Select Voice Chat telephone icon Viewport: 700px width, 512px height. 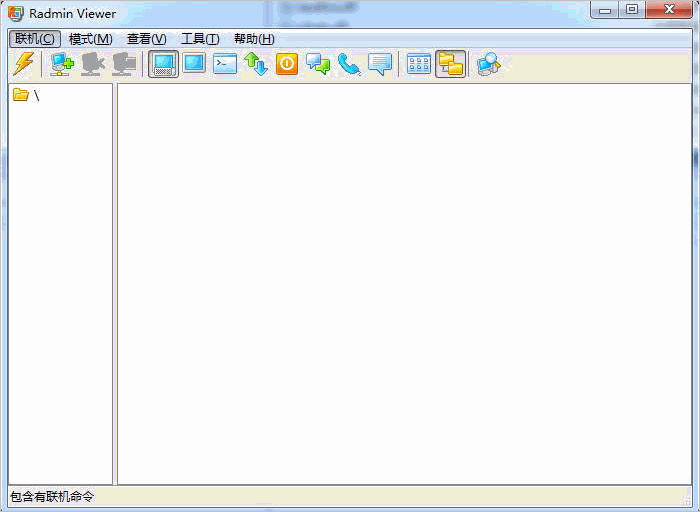(x=349, y=64)
